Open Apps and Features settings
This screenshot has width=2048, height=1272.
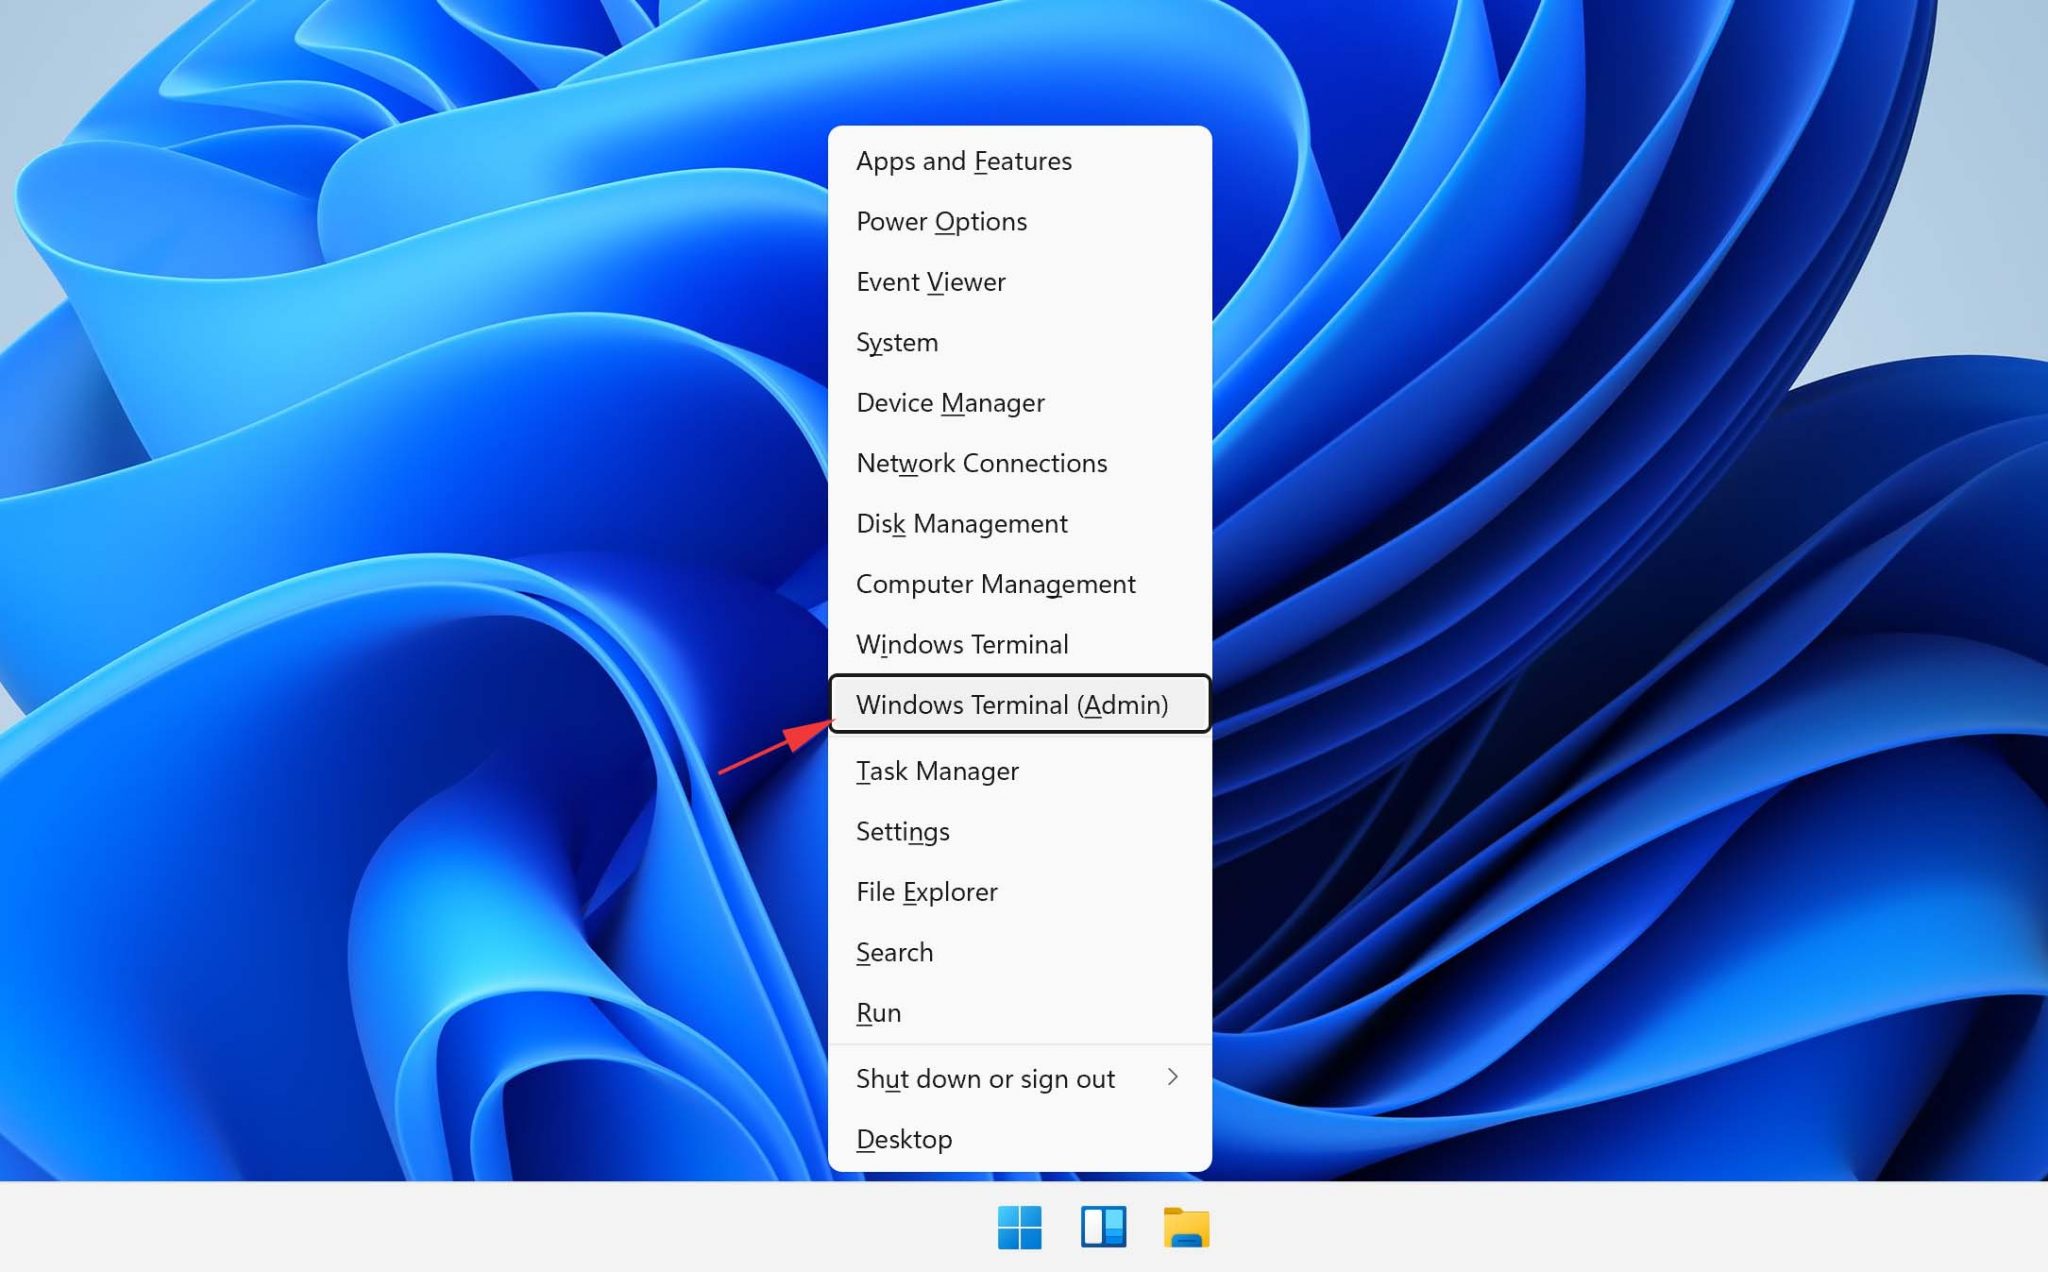pos(964,160)
